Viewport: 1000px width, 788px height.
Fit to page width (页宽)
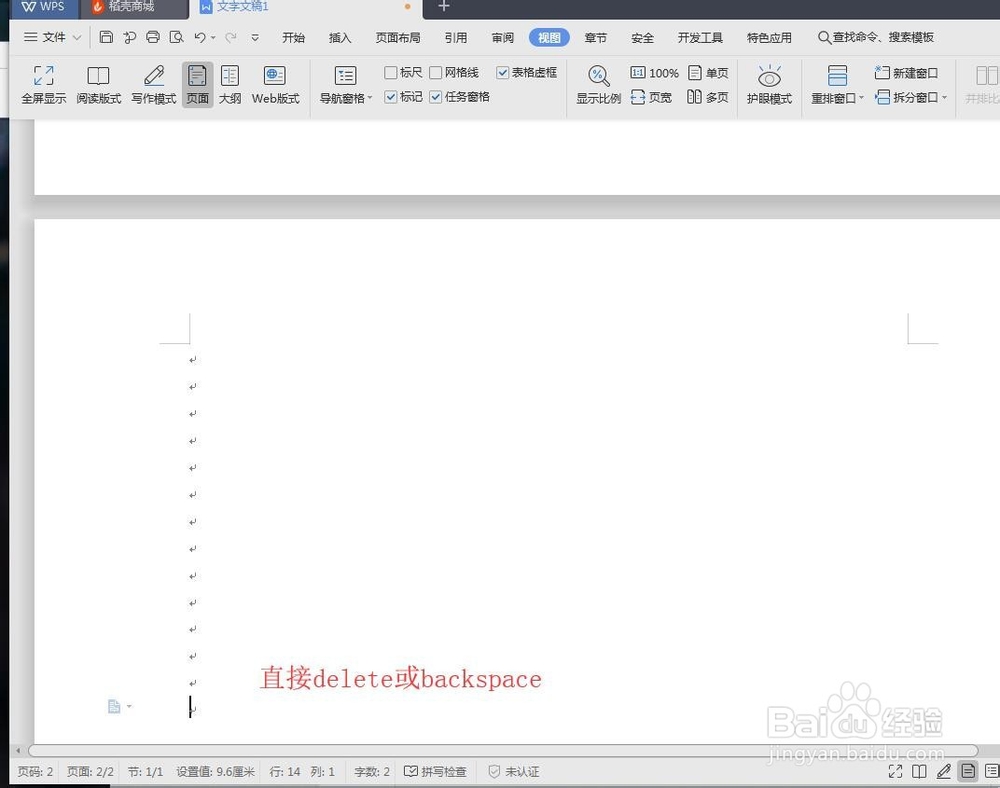coord(651,97)
